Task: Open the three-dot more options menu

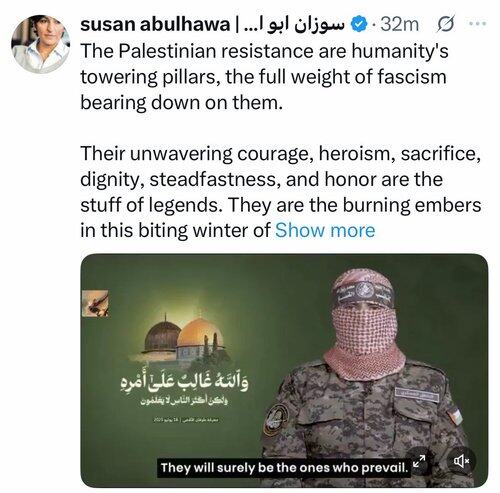Action: (x=478, y=24)
